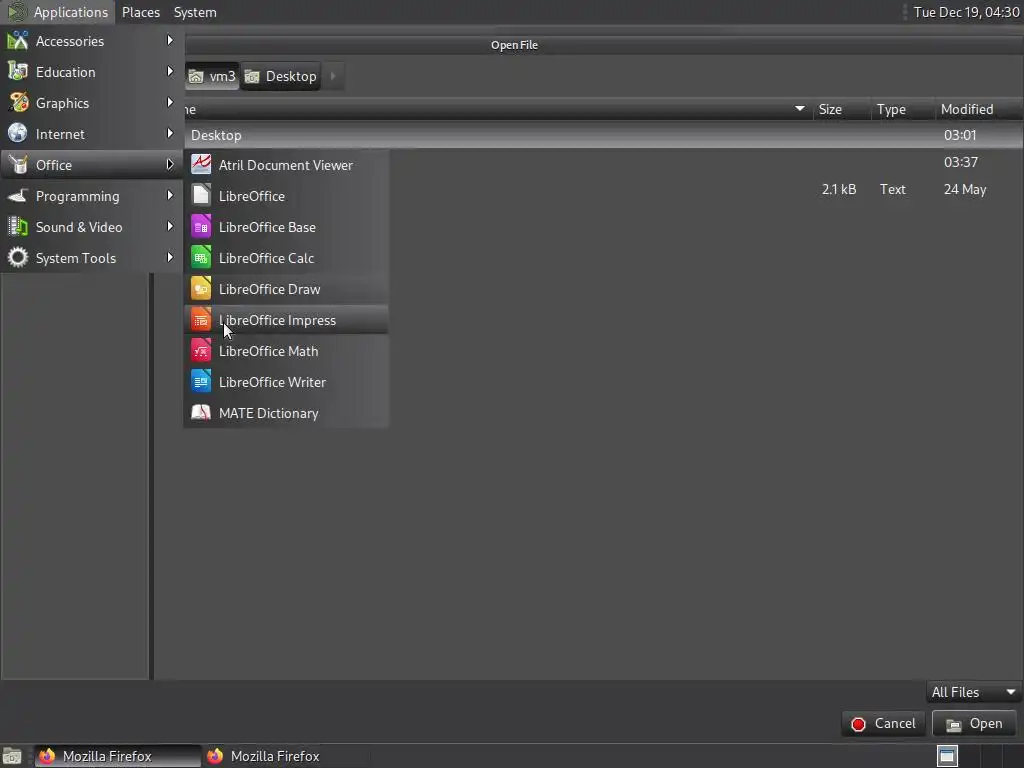Expand the Accessories submenu arrow
Image resolution: width=1024 pixels, height=768 pixels.
click(x=170, y=40)
